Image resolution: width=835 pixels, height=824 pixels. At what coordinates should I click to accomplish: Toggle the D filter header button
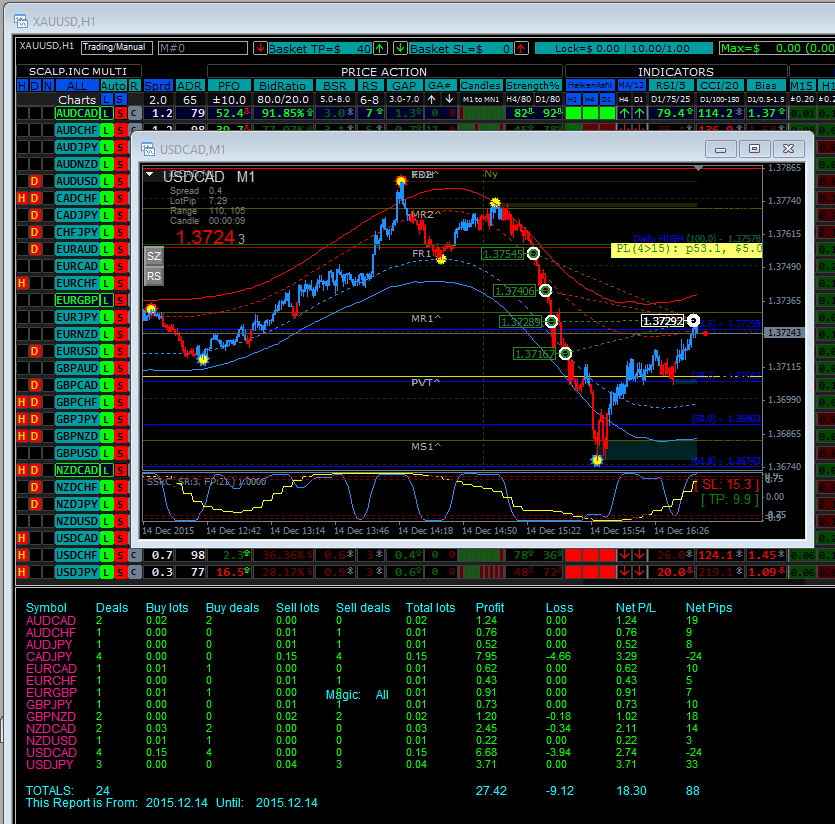(x=35, y=86)
